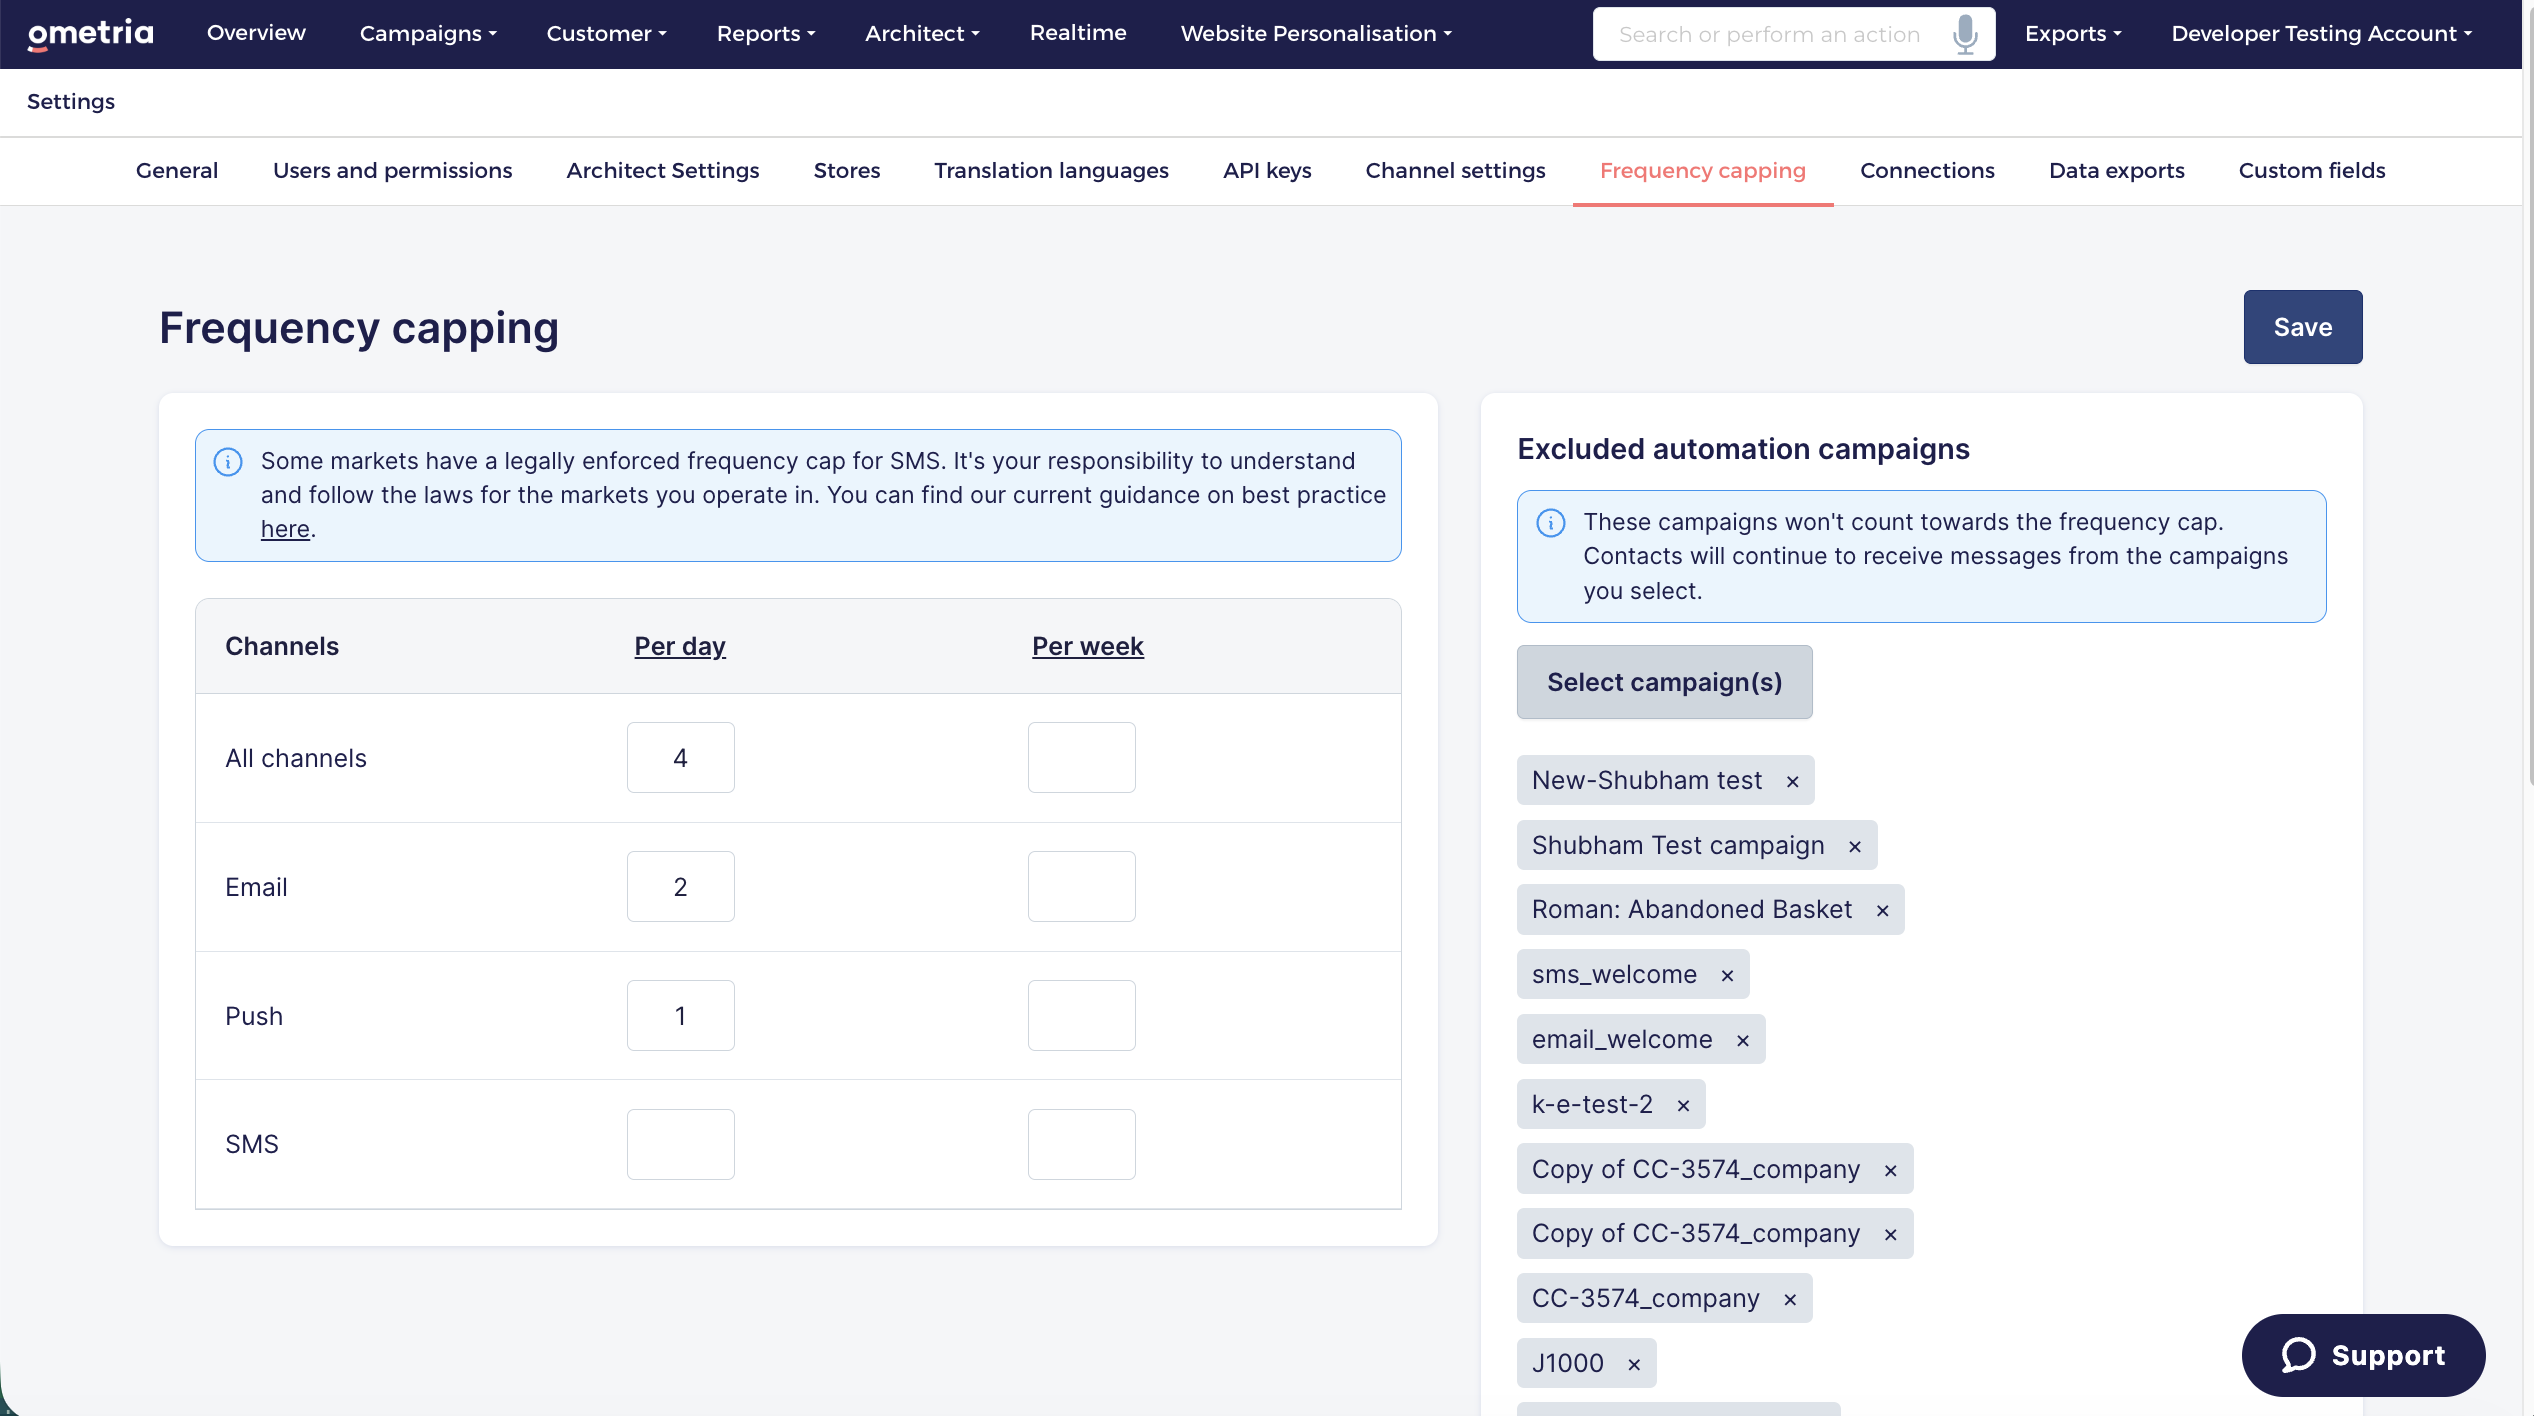Image resolution: width=2534 pixels, height=1416 pixels.
Task: Open the Architect Settings tab
Action: pyautogui.click(x=663, y=171)
